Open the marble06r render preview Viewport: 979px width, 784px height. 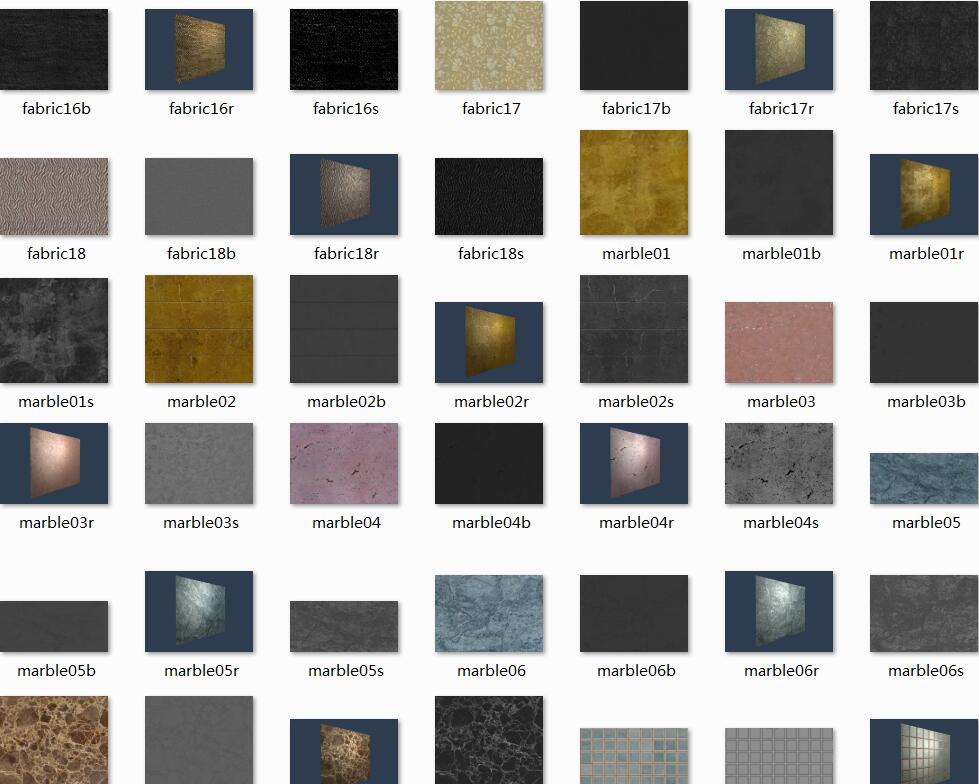(x=779, y=612)
